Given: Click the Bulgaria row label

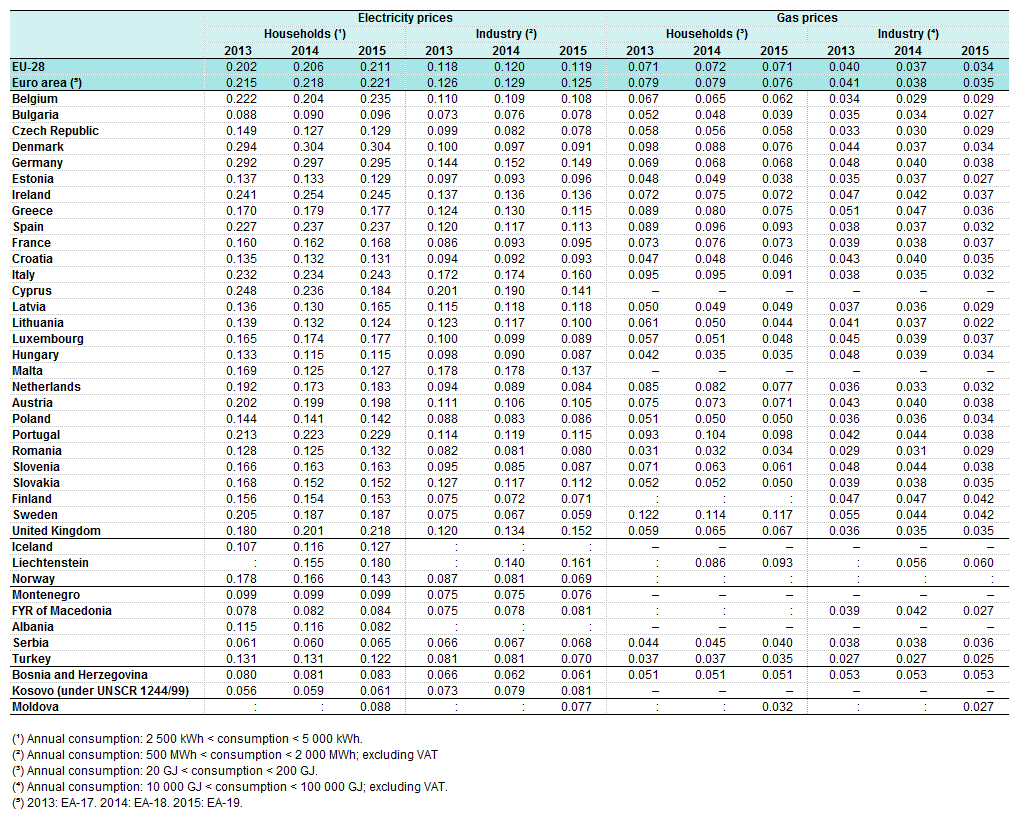Looking at the screenshot, I should pyautogui.click(x=35, y=115).
